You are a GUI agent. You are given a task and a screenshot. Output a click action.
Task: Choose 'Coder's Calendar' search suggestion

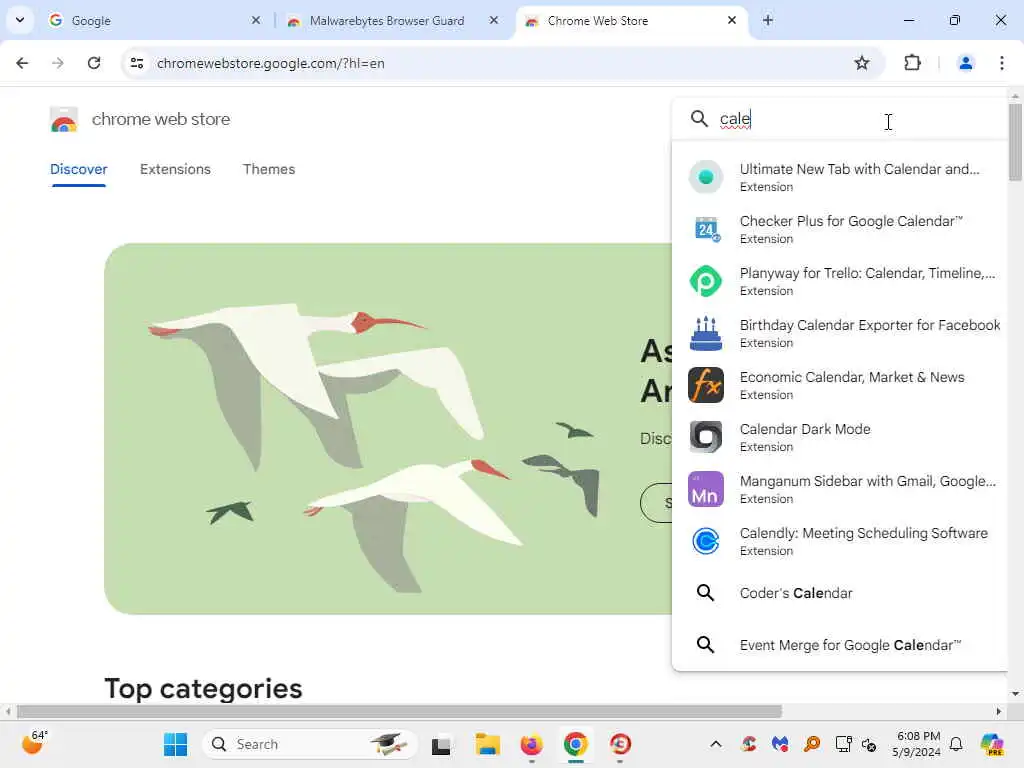coord(796,593)
